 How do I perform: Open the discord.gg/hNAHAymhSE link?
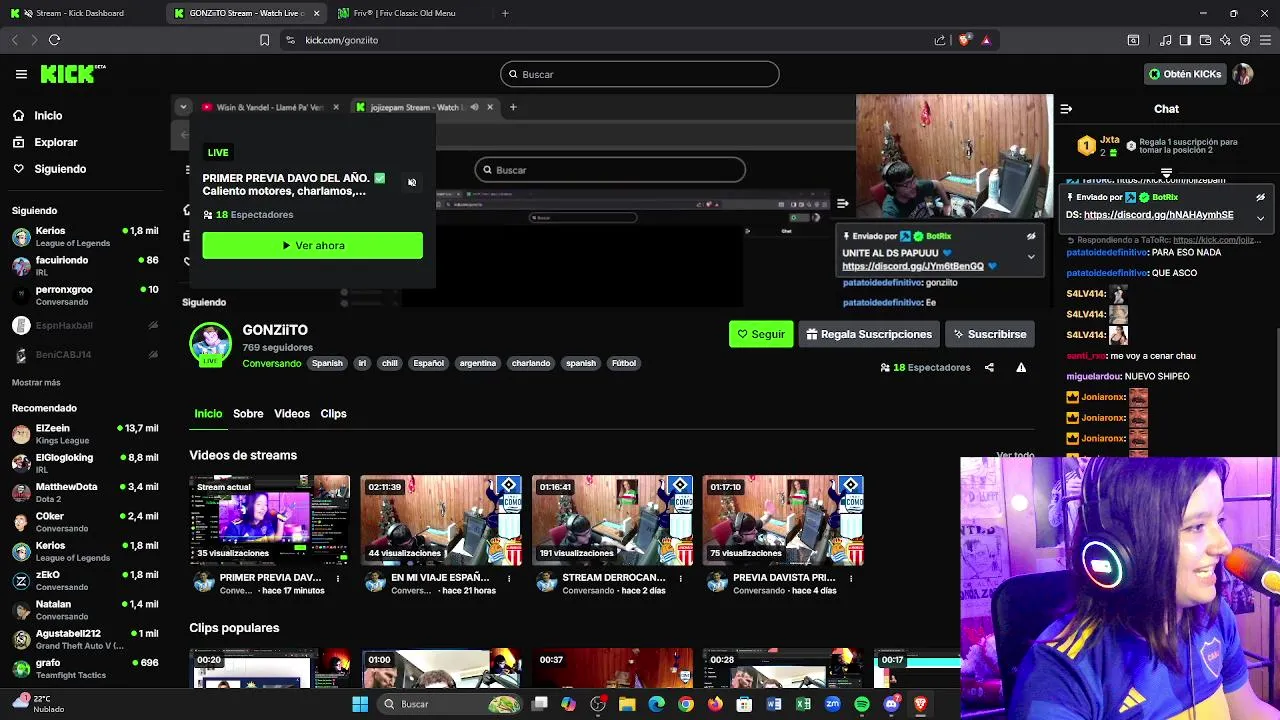tap(1158, 215)
